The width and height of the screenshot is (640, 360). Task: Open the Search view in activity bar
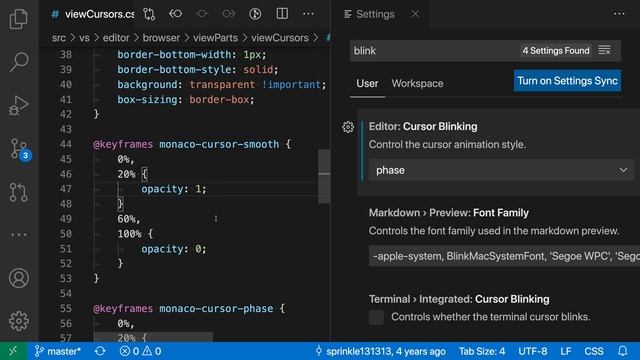[19, 62]
